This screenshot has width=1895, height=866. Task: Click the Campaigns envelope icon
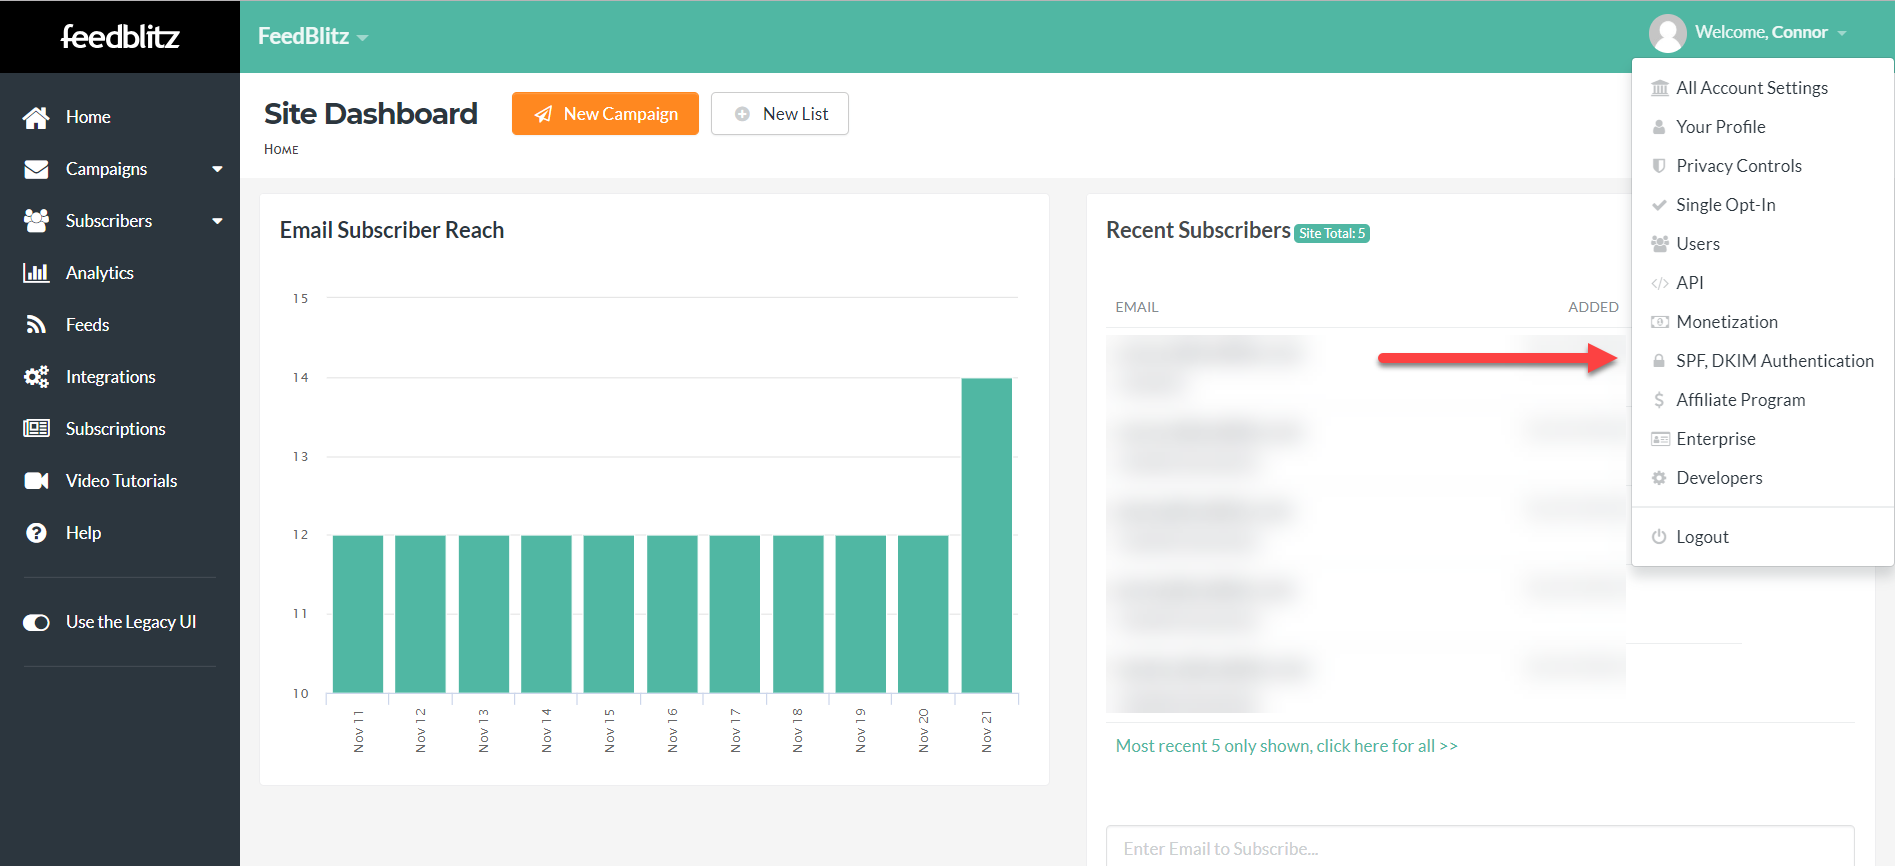pos(36,169)
